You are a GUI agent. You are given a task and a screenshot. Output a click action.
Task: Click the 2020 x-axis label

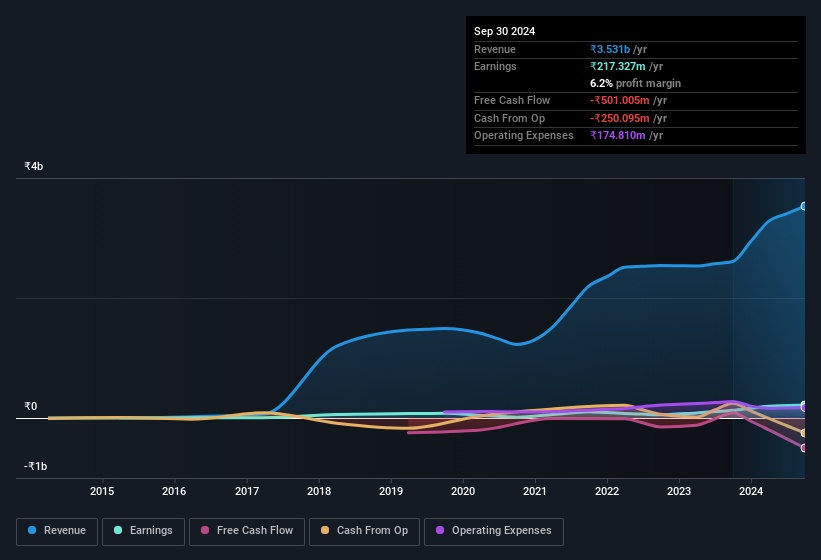click(x=463, y=491)
